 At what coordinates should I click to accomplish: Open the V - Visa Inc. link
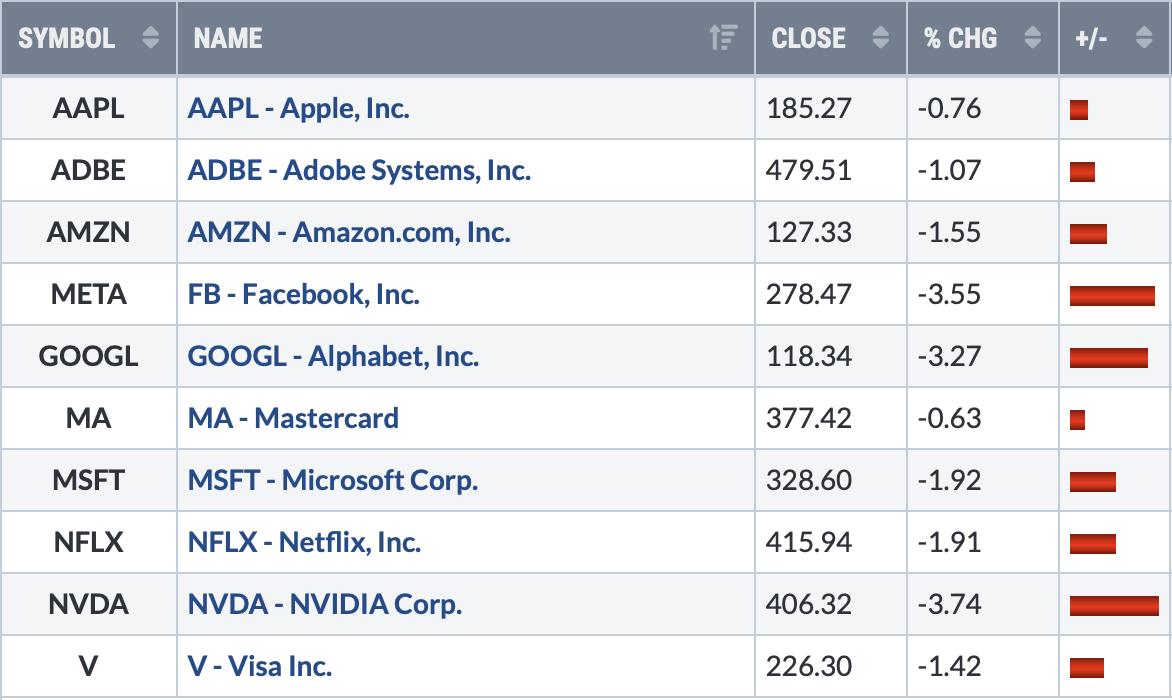click(259, 666)
